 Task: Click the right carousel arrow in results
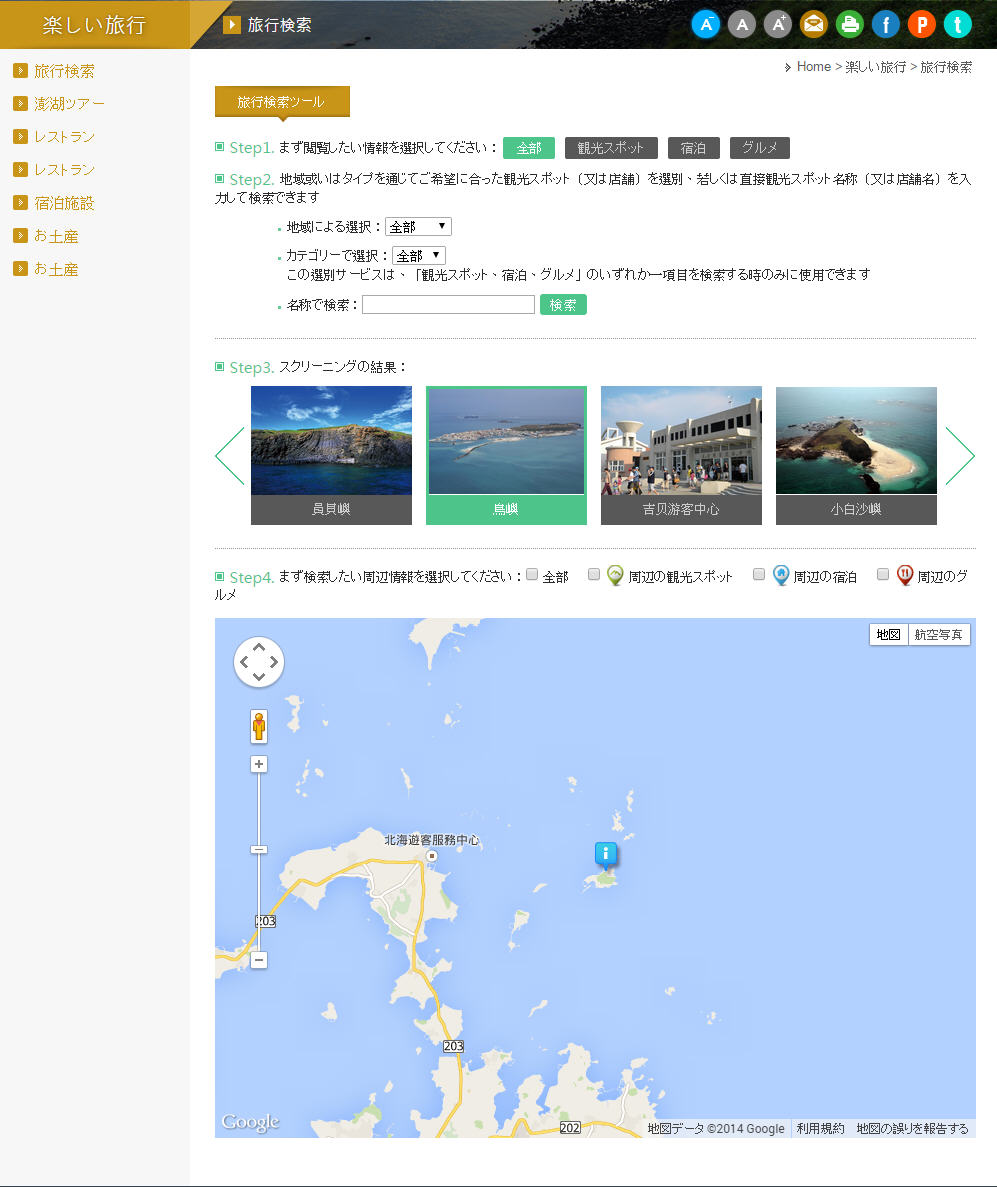pyautogui.click(x=960, y=456)
